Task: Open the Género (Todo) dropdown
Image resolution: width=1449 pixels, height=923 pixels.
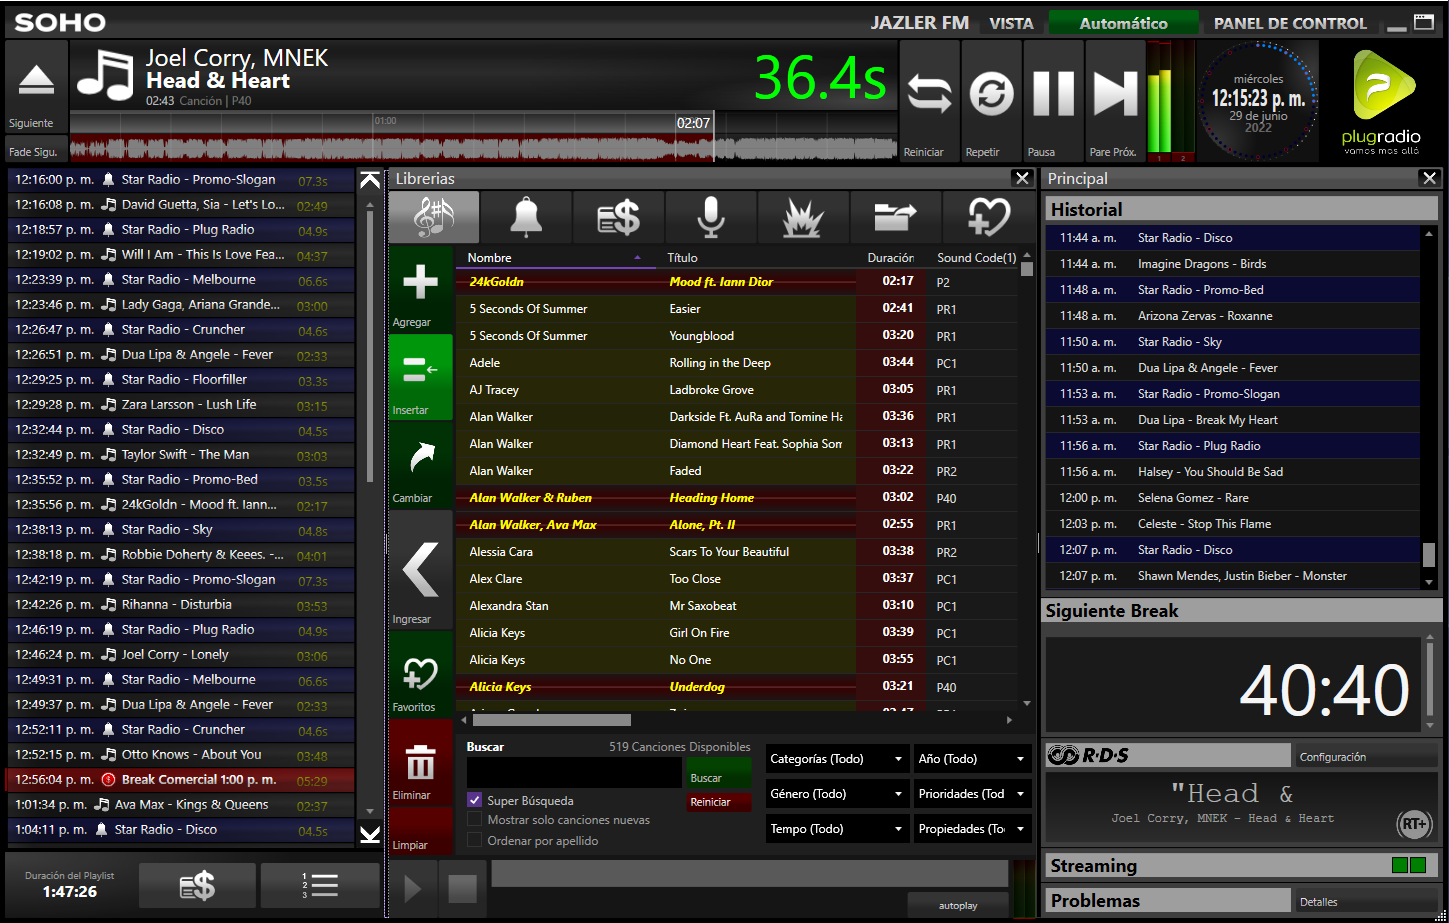Action: [838, 794]
